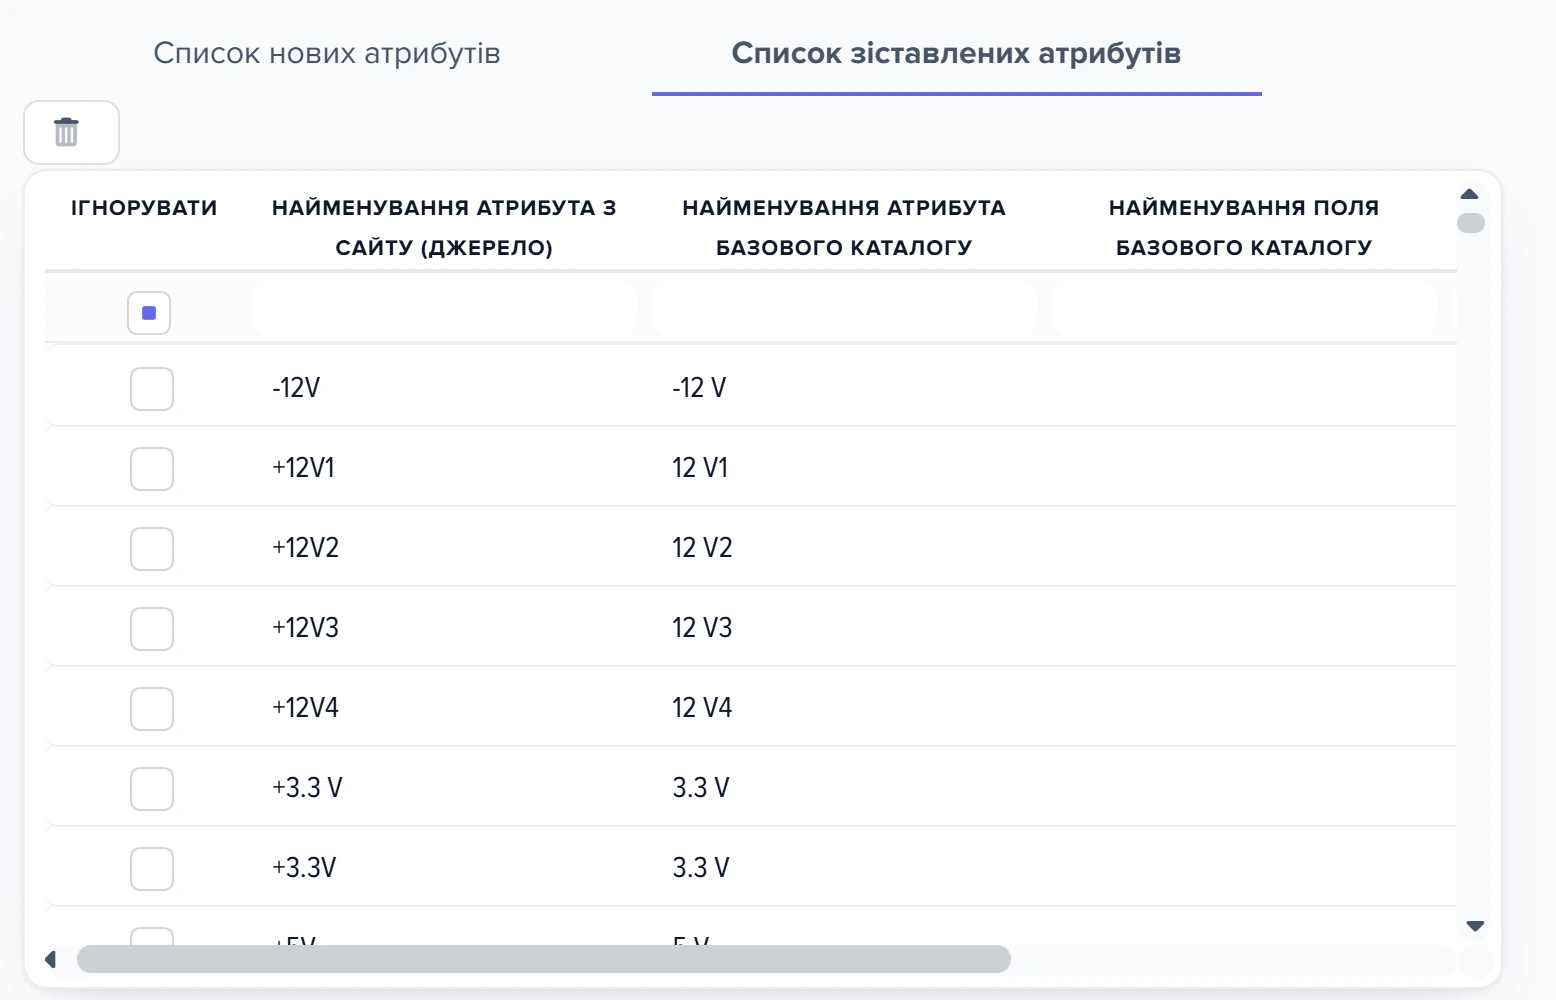The height and width of the screenshot is (1000, 1556).
Task: Select the +12V4 source attribute cell
Action: pyautogui.click(x=445, y=708)
